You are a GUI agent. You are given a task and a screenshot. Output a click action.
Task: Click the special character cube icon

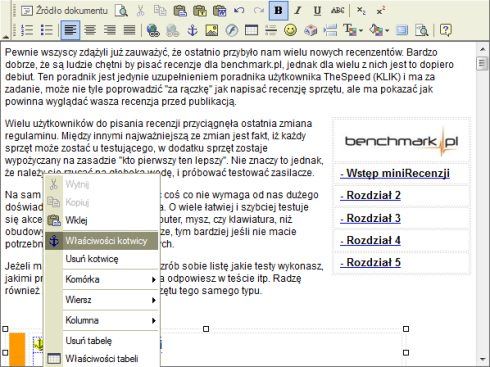[x=310, y=30]
